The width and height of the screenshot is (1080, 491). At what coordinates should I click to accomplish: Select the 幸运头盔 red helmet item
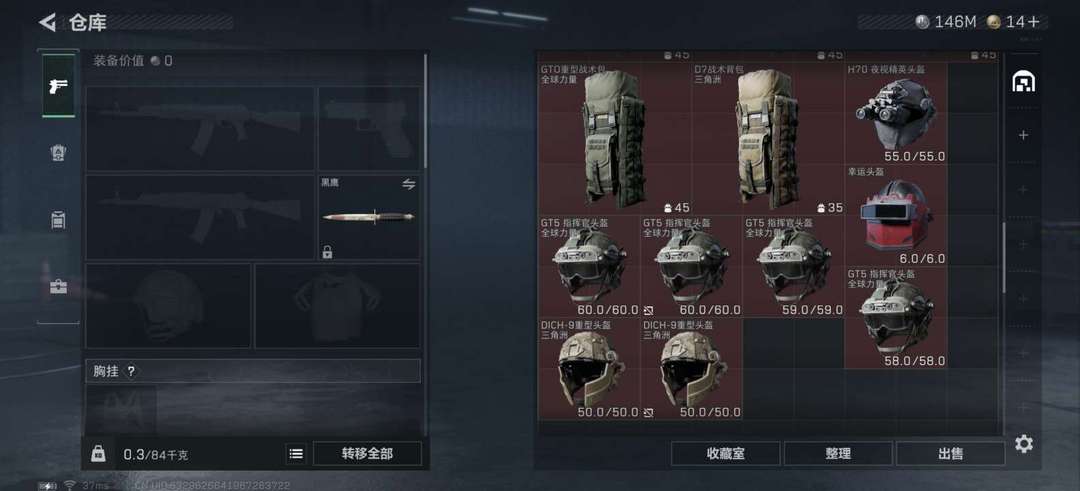click(896, 216)
